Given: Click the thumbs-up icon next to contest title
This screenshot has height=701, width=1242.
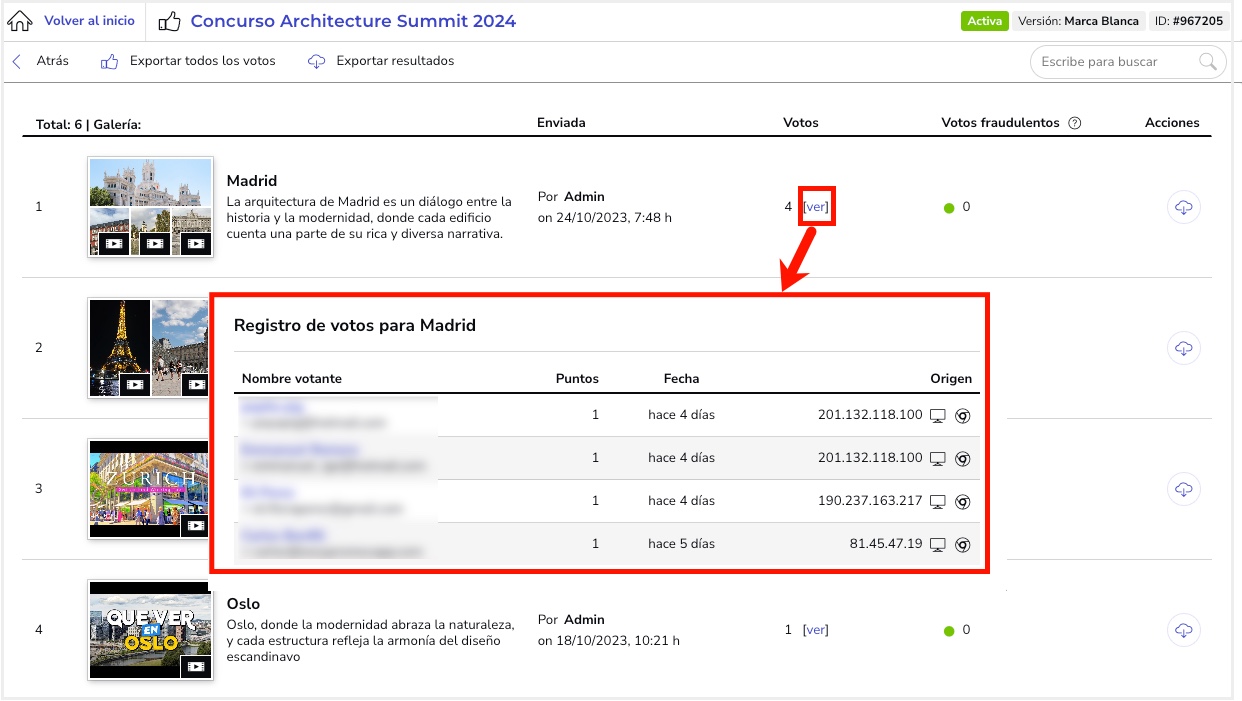Looking at the screenshot, I should pyautogui.click(x=170, y=21).
